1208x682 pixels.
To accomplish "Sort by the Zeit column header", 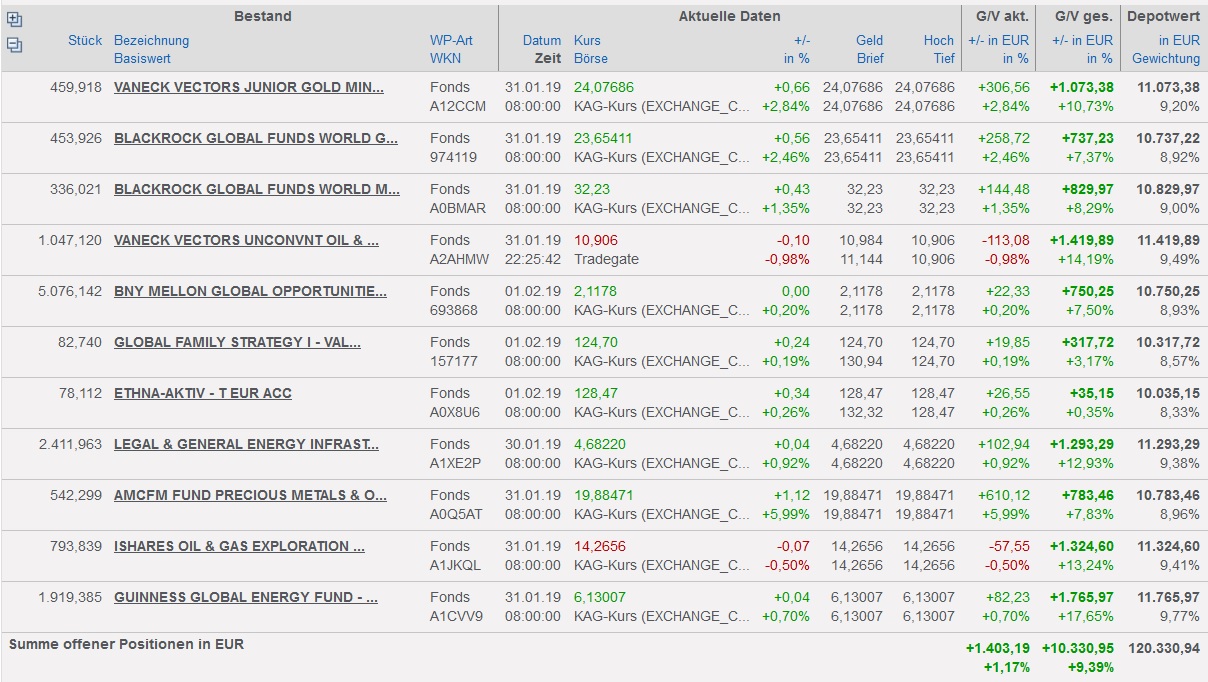I will (547, 59).
